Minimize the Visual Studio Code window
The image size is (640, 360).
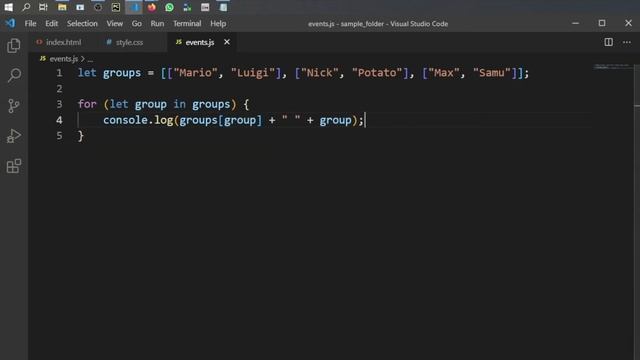click(576, 23)
